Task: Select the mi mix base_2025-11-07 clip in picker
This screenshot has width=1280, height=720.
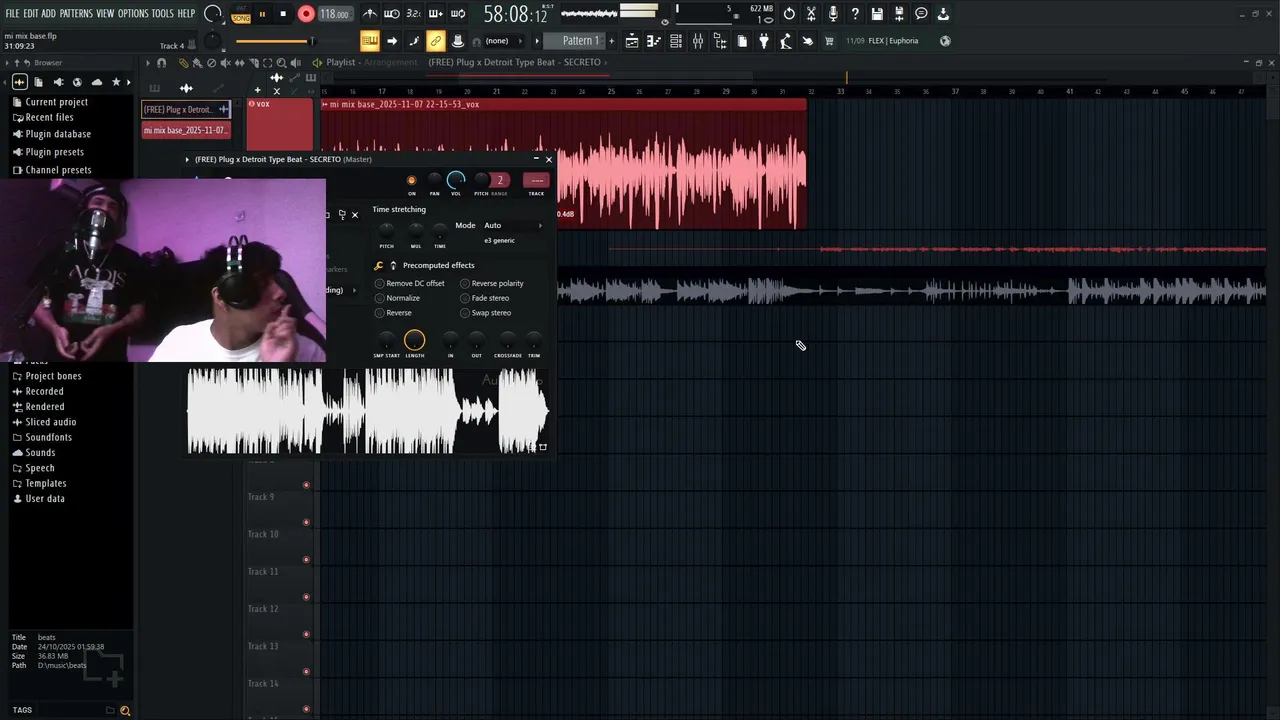Action: (x=186, y=130)
